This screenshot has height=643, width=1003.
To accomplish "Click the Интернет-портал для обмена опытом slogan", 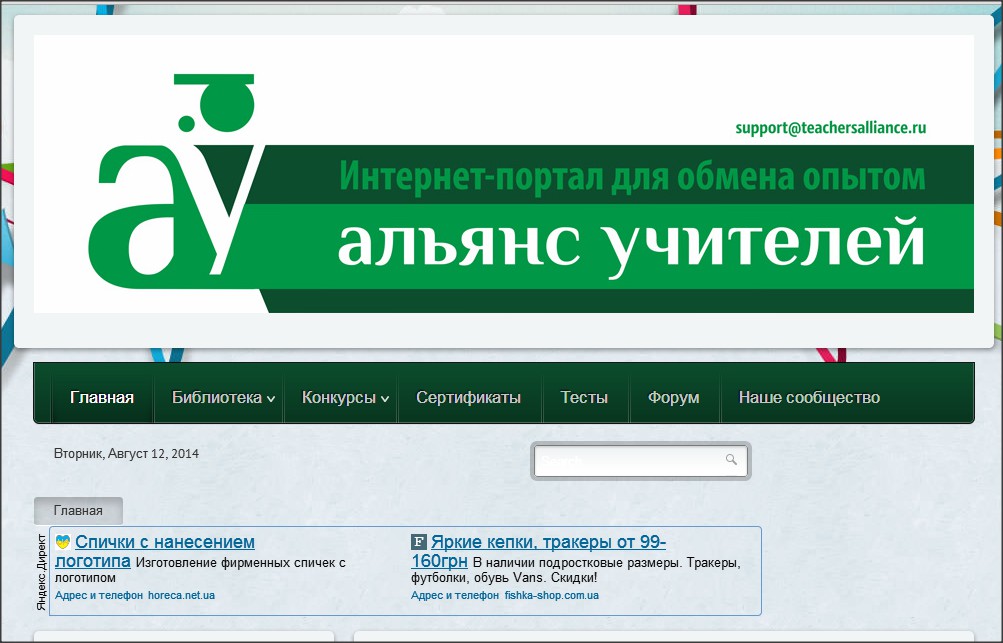I will click(x=632, y=176).
